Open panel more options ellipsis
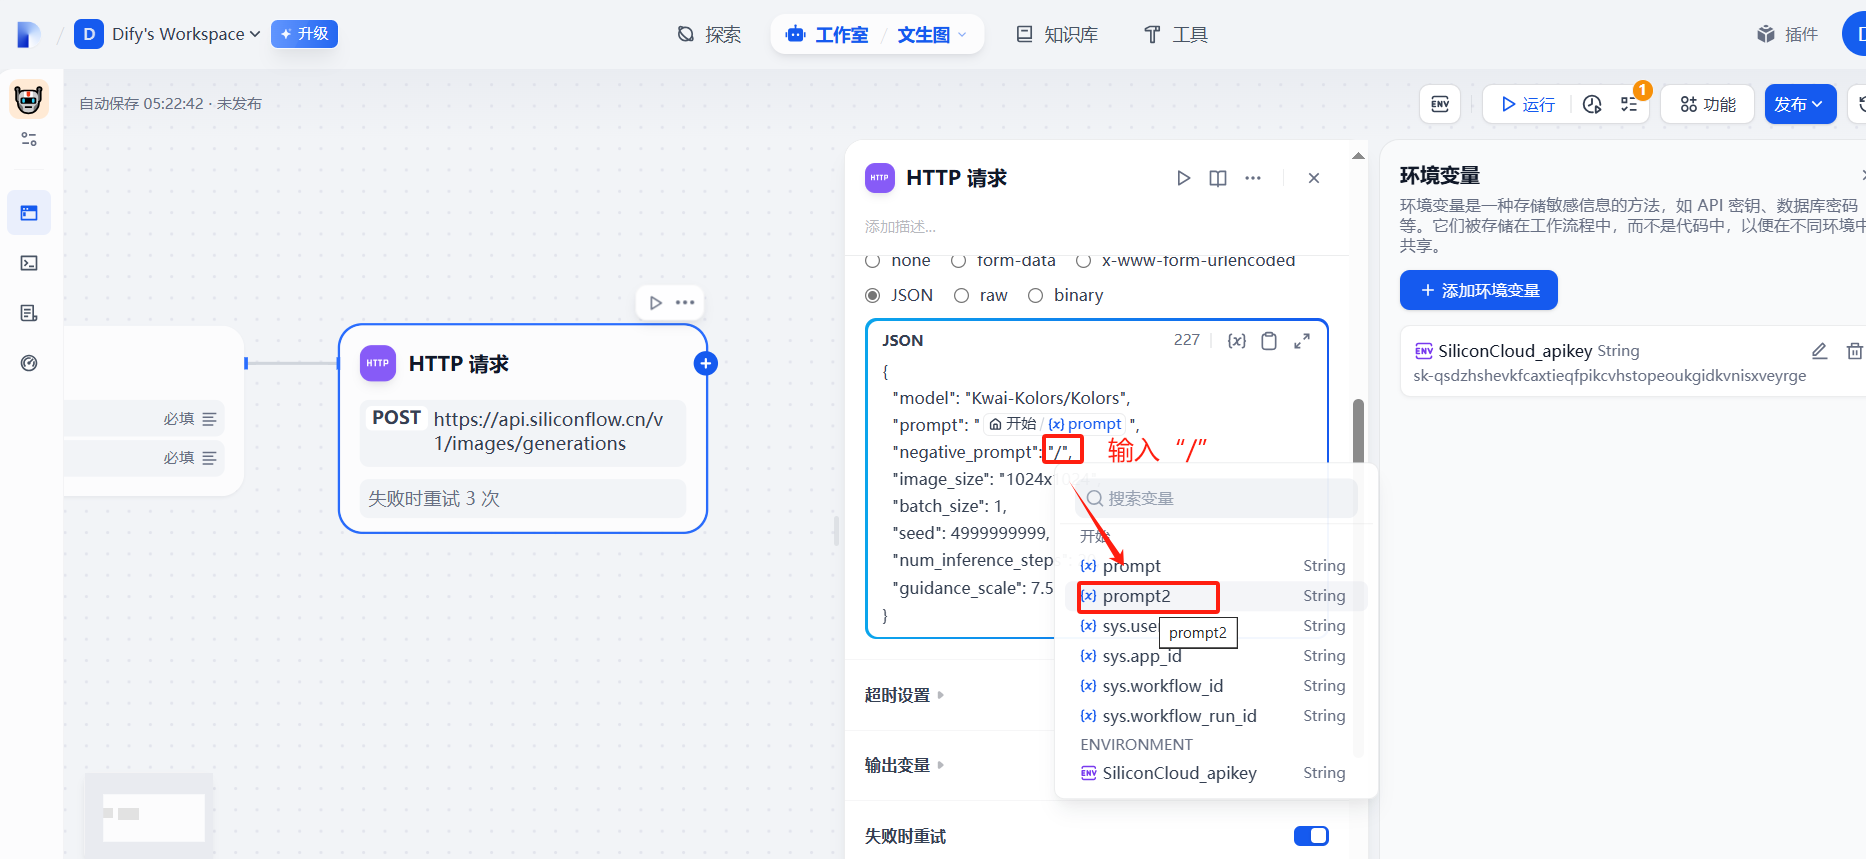Viewport: 1866px width, 859px height. (x=1253, y=178)
